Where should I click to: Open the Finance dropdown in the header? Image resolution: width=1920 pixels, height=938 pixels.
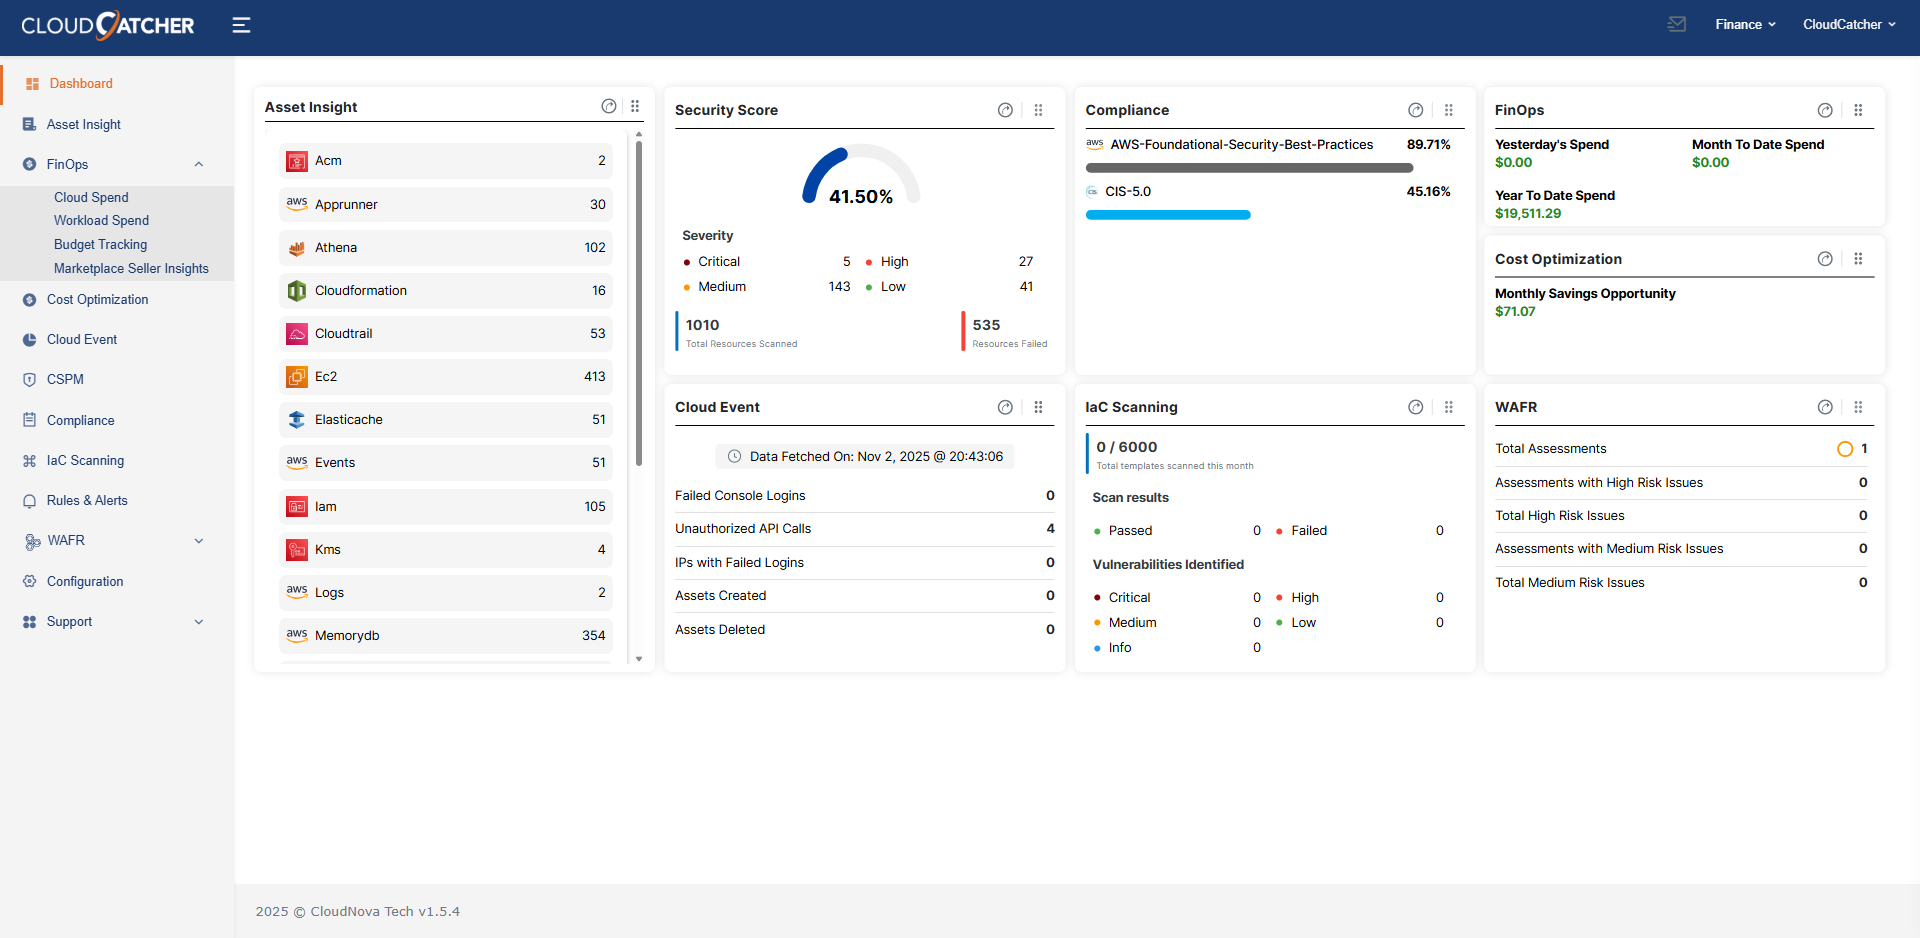tap(1744, 24)
